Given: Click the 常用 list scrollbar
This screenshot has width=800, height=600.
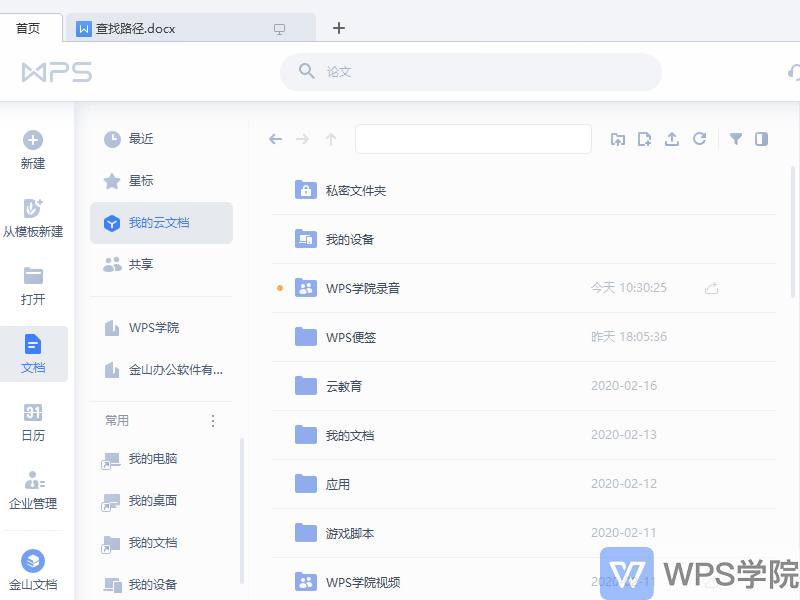Looking at the screenshot, I should (241, 510).
